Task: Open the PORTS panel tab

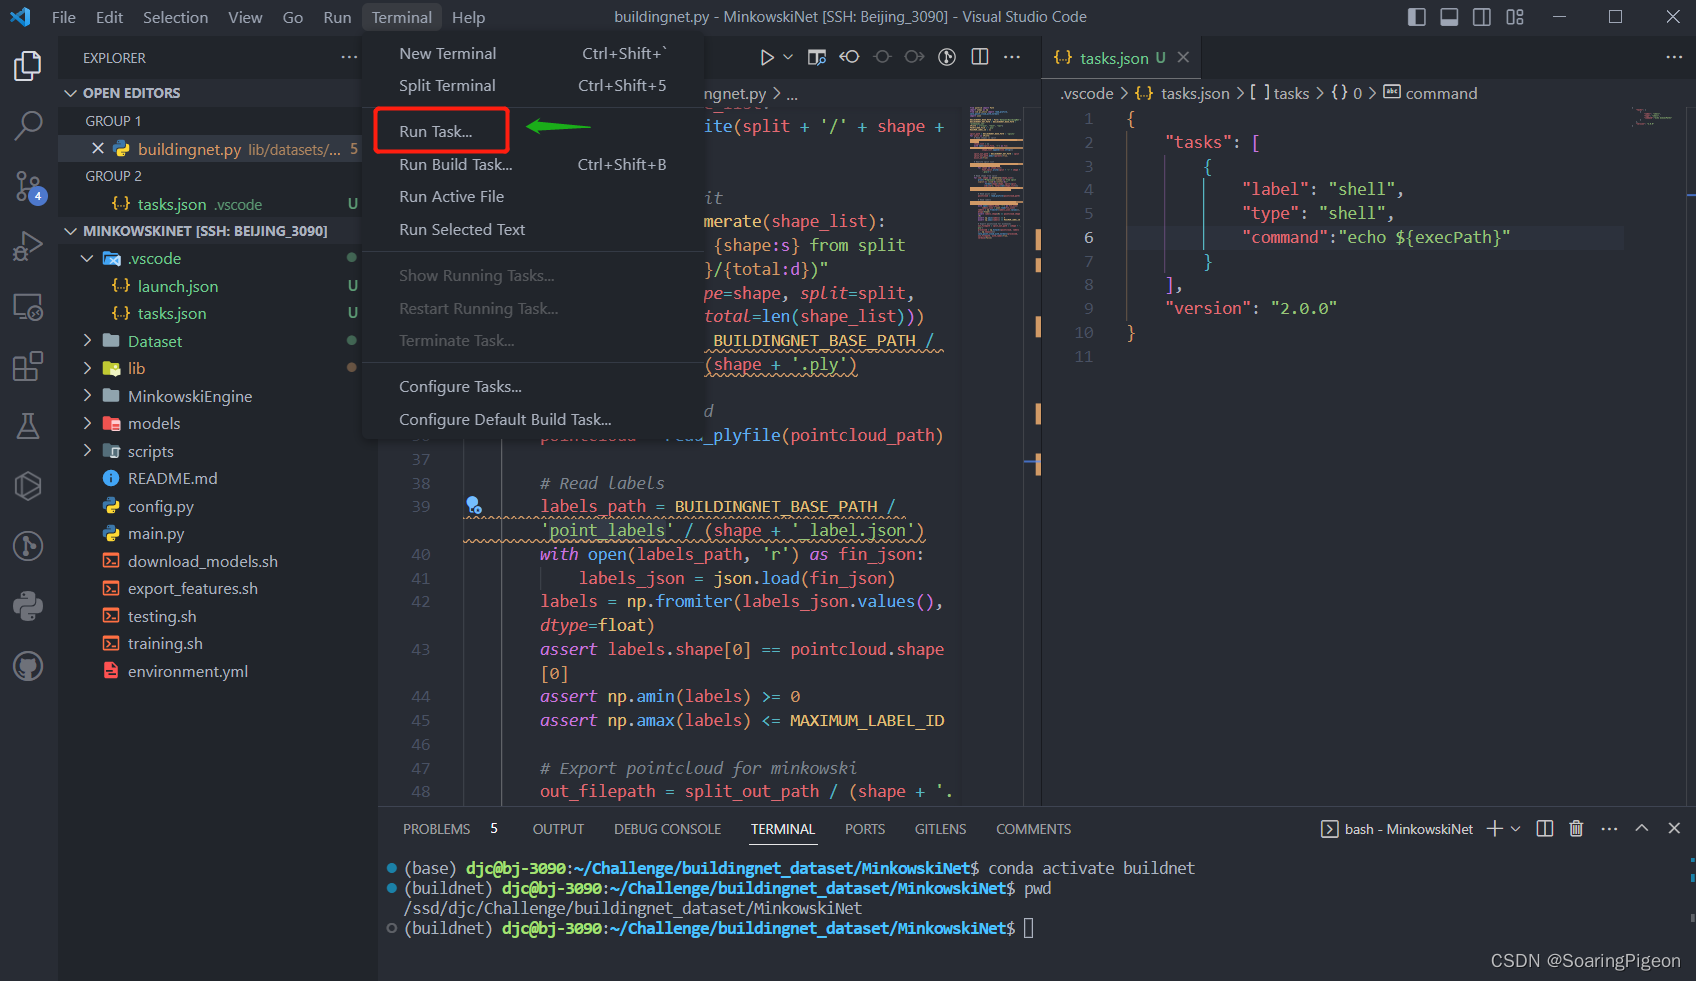Action: tap(865, 829)
